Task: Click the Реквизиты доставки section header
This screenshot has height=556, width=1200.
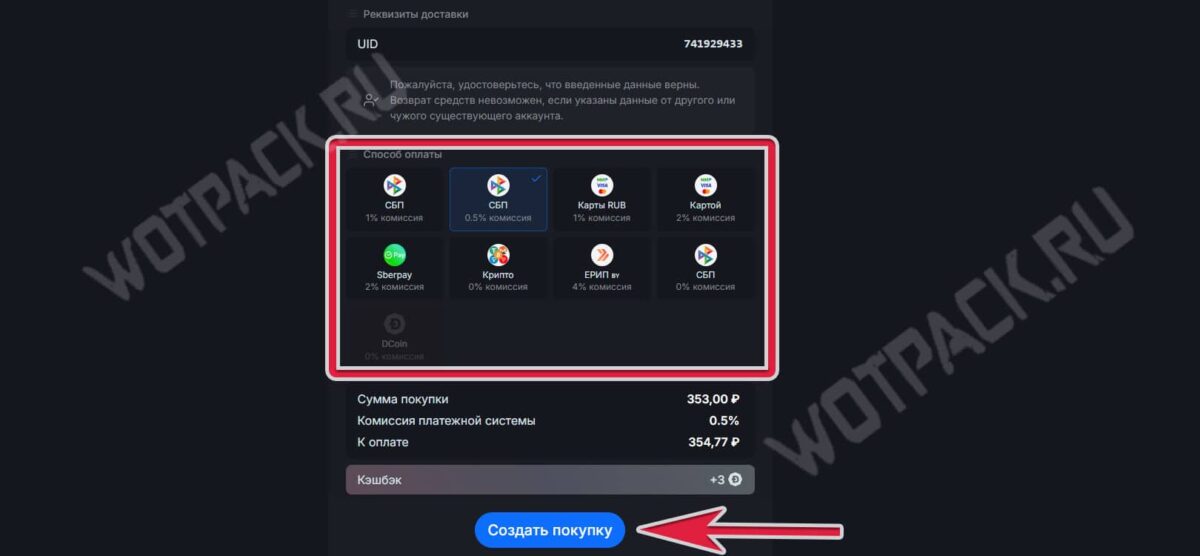Action: 415,14
